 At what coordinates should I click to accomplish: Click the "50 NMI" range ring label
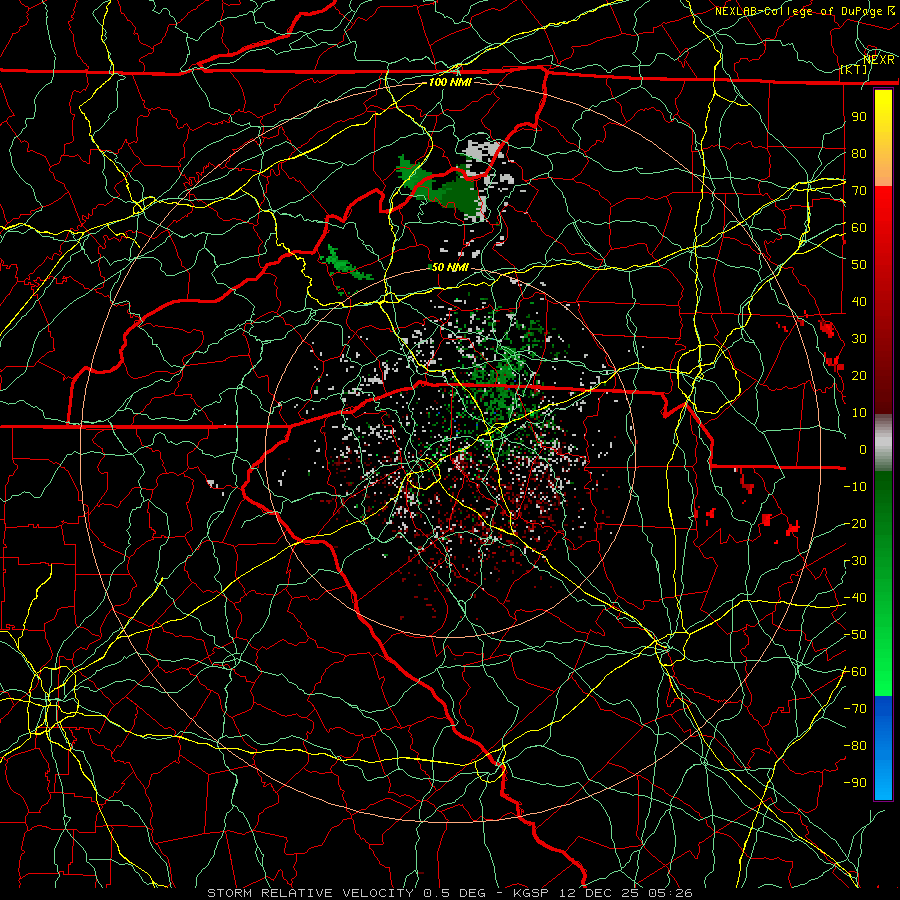(x=450, y=267)
